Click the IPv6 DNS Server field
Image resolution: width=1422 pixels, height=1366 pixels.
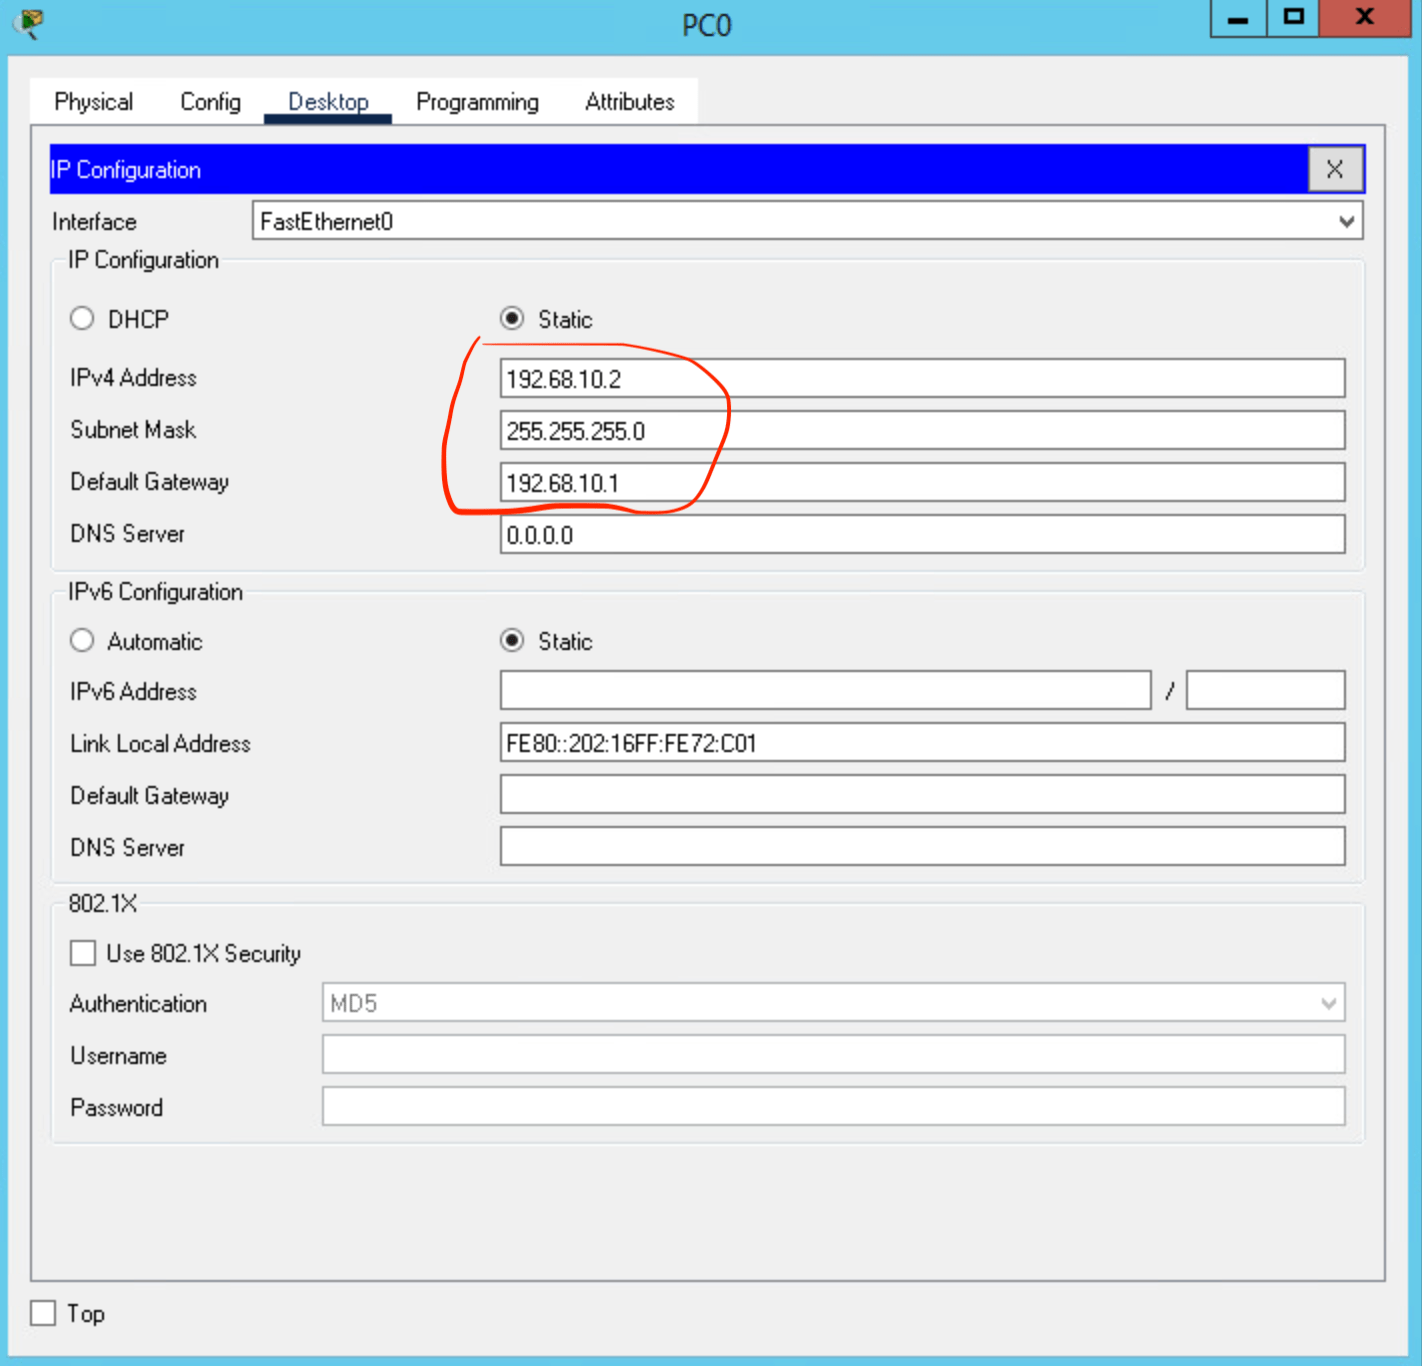coord(922,847)
